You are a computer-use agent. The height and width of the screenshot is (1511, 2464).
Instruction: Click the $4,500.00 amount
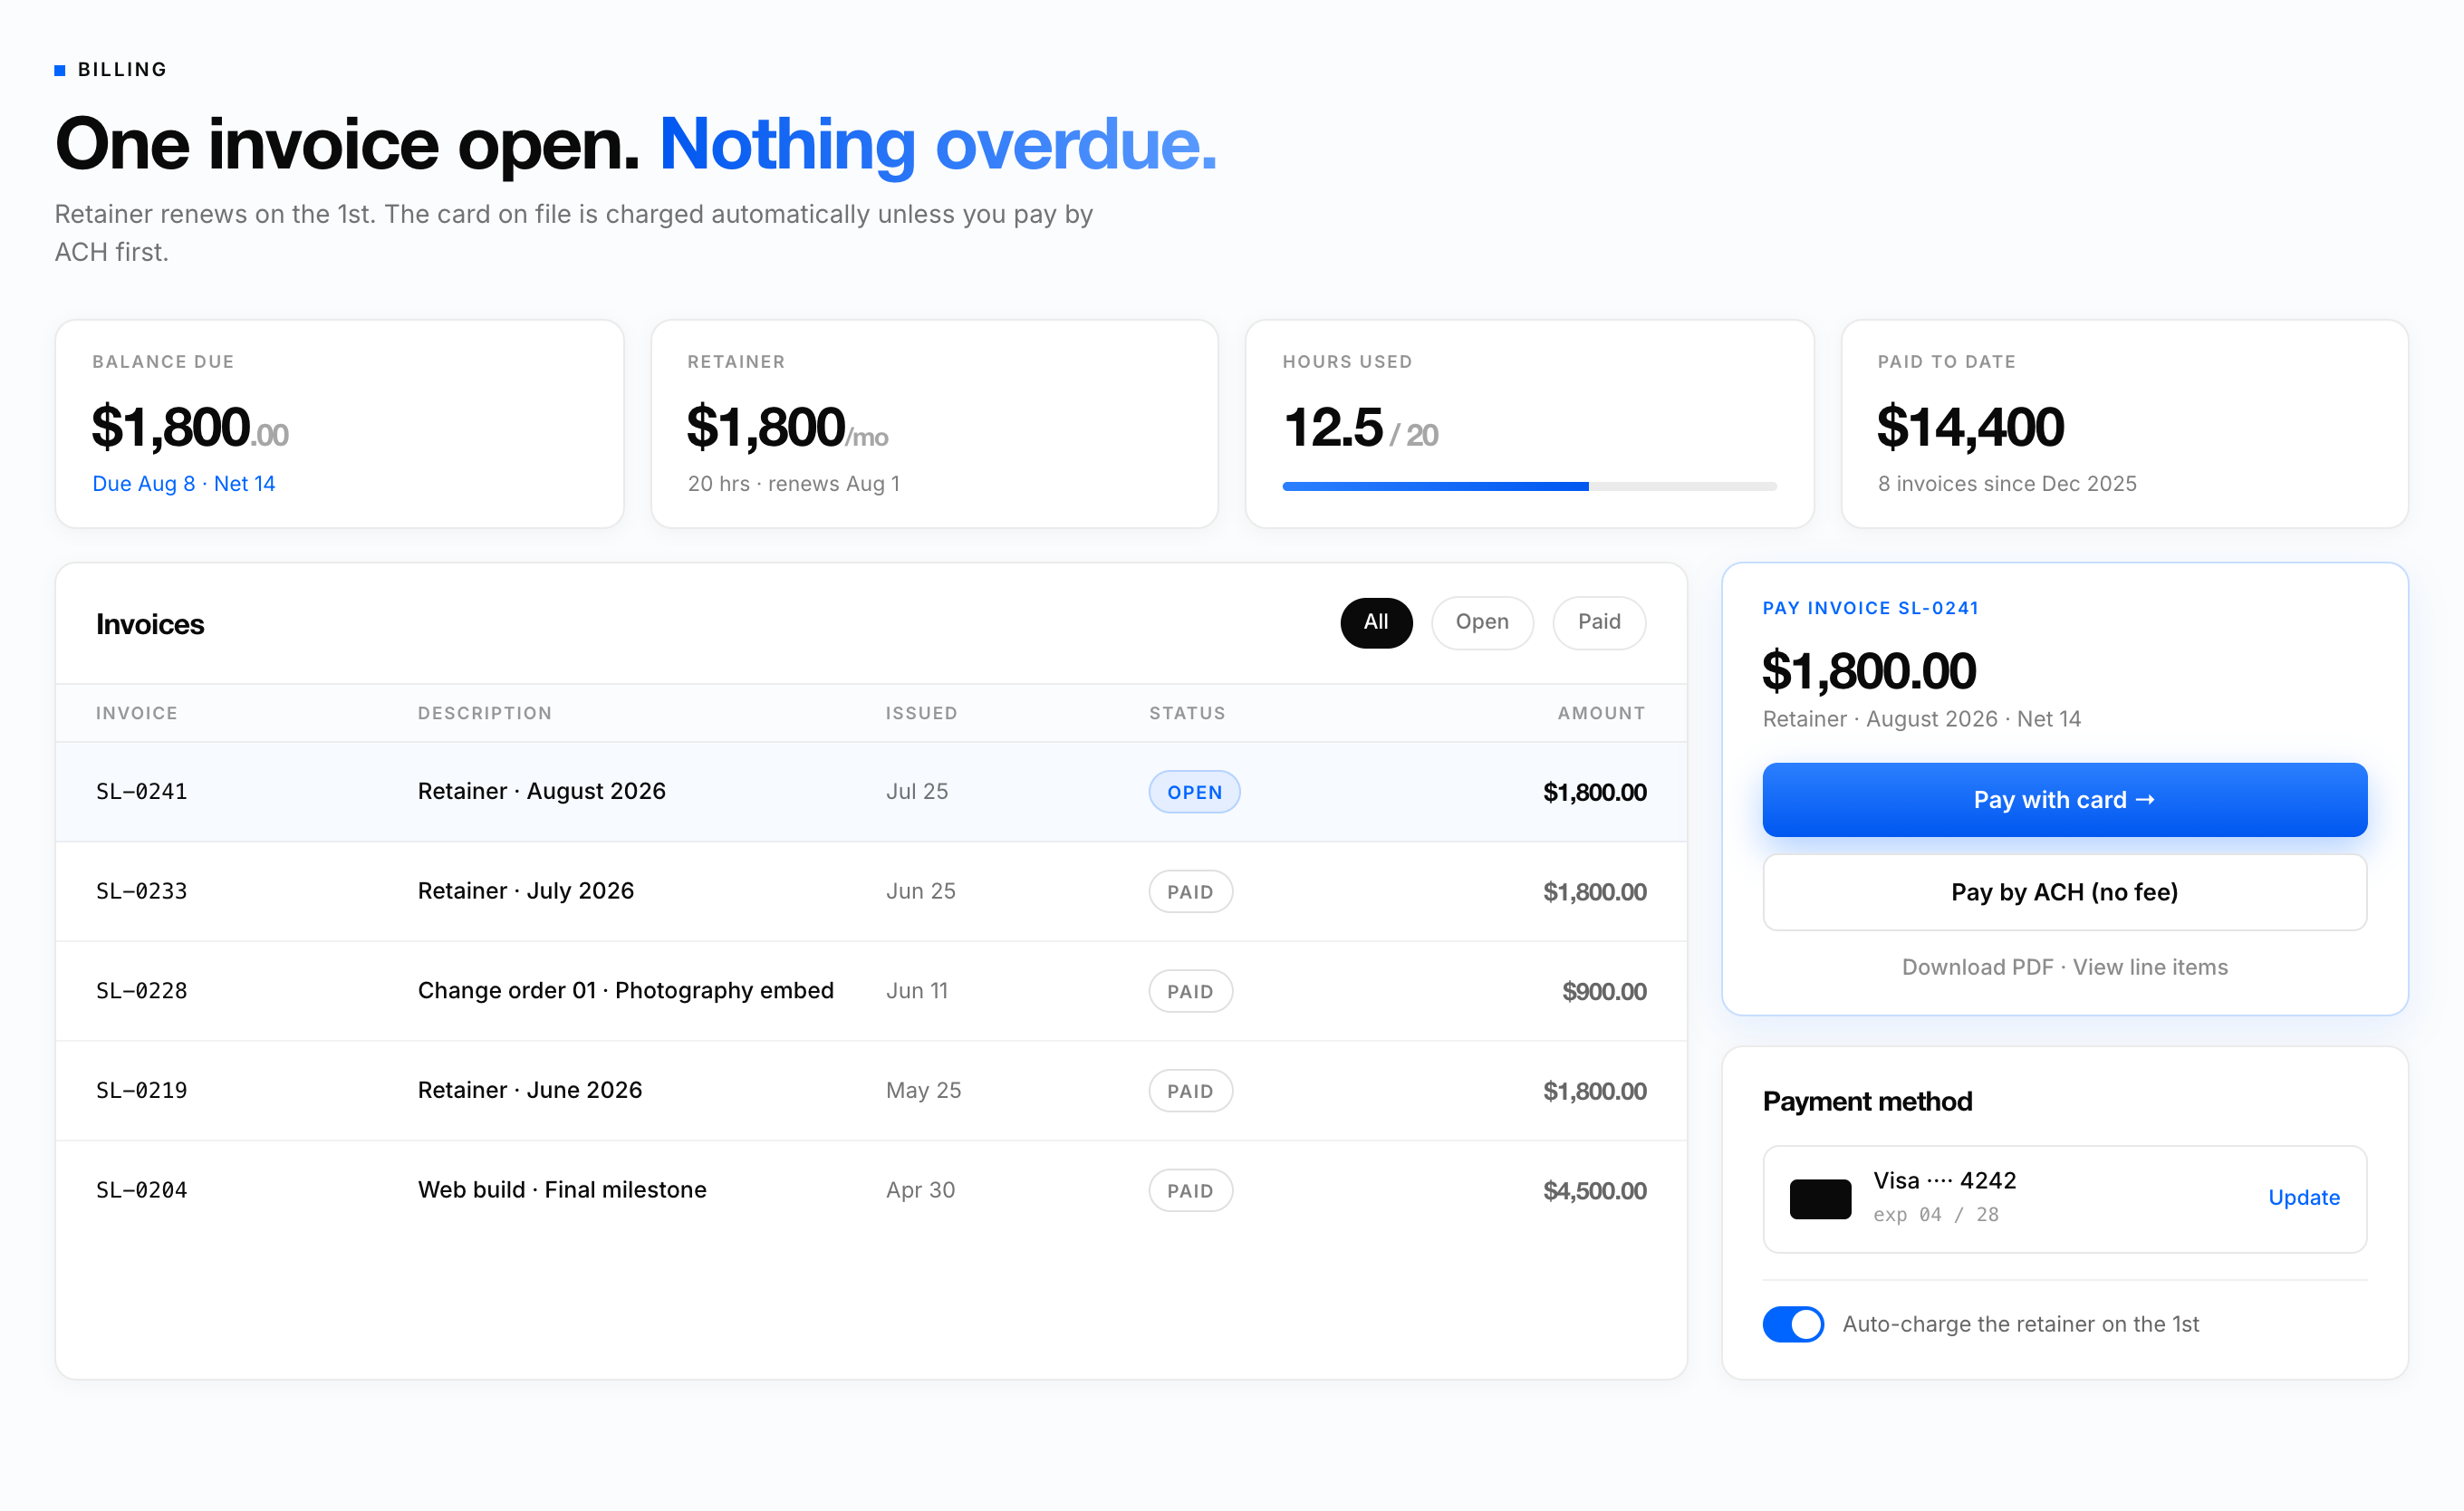(x=1595, y=1191)
